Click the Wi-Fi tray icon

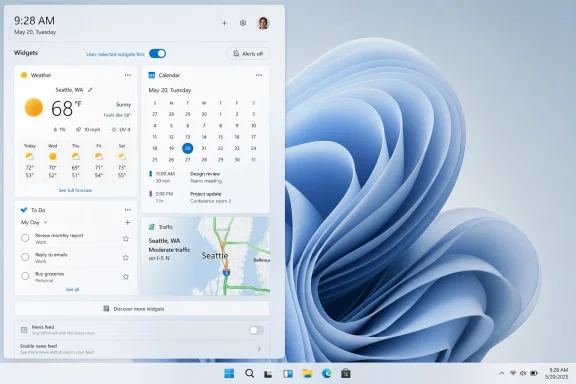click(513, 373)
